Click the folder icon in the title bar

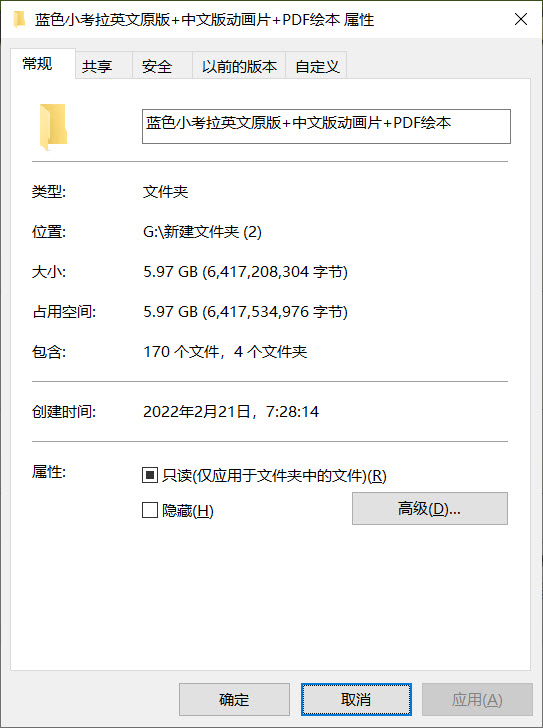19,20
